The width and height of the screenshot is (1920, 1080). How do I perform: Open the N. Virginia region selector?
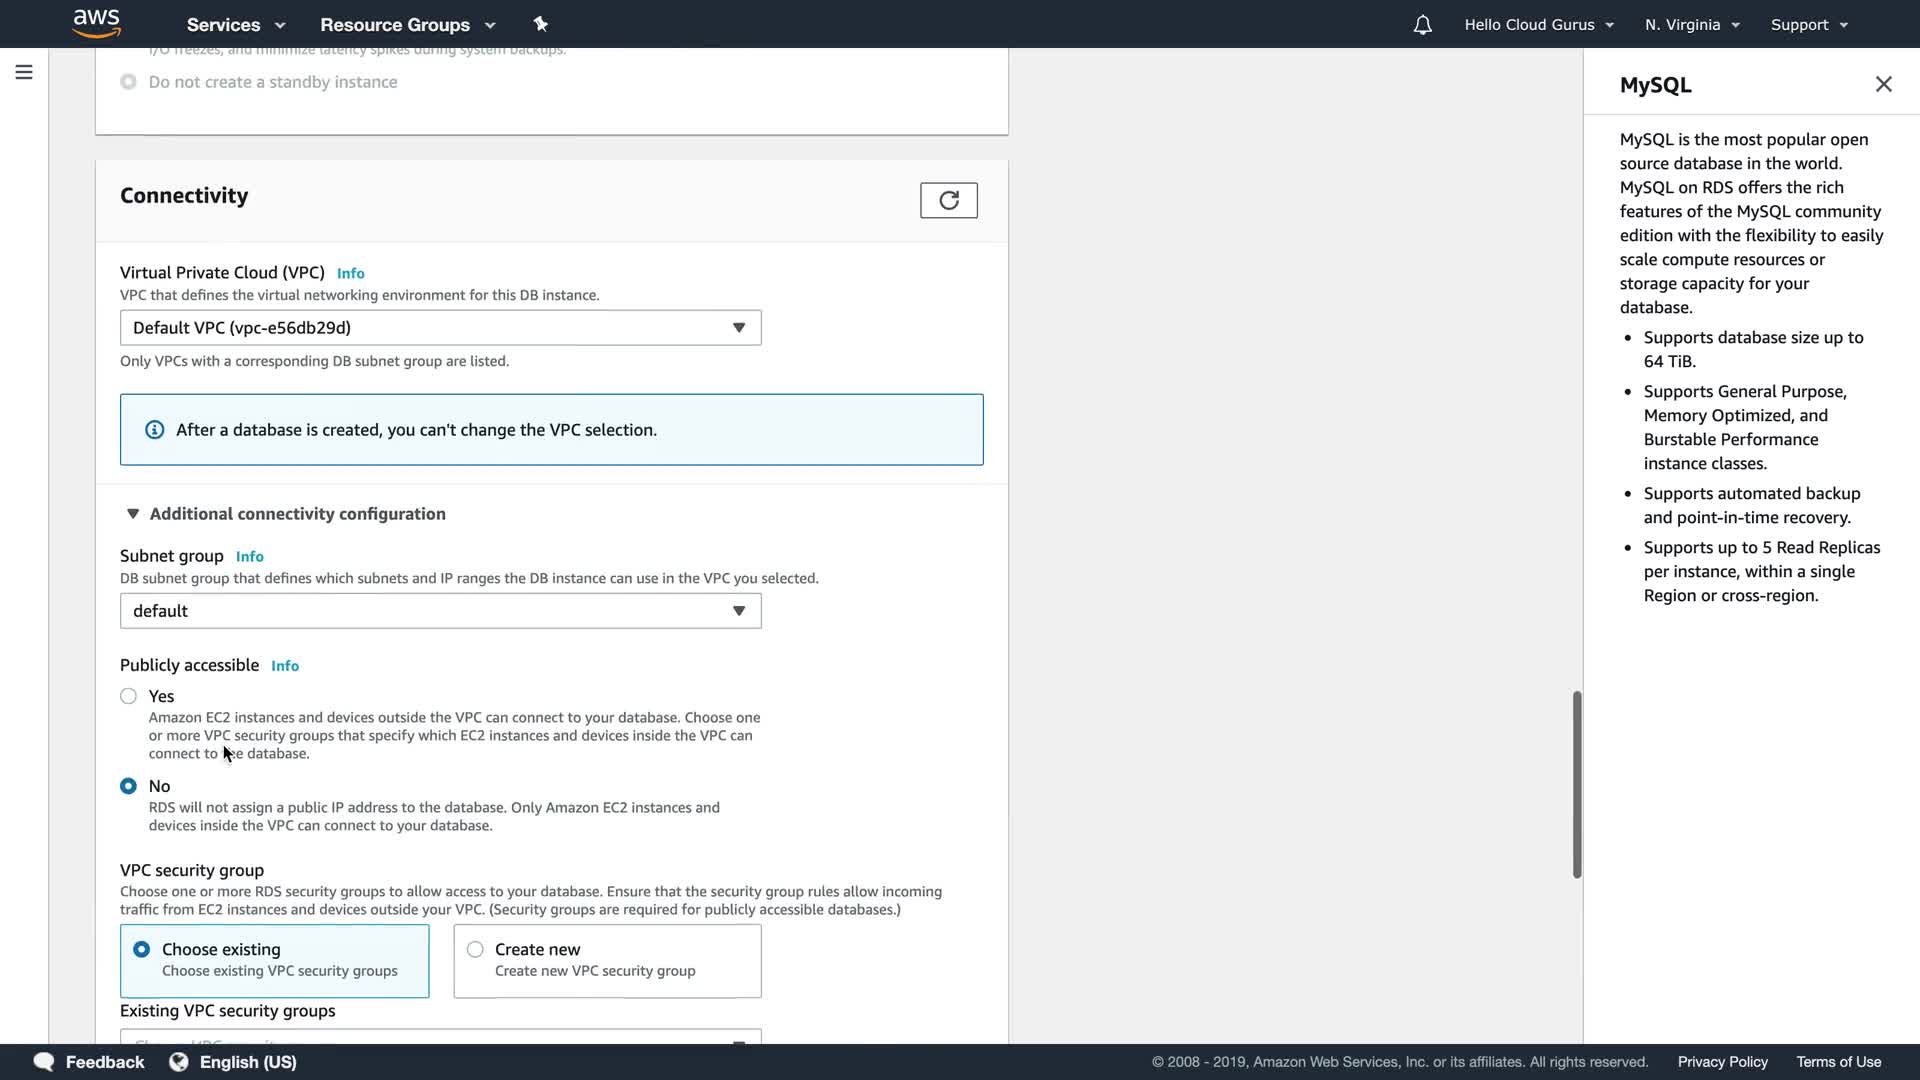click(1692, 25)
